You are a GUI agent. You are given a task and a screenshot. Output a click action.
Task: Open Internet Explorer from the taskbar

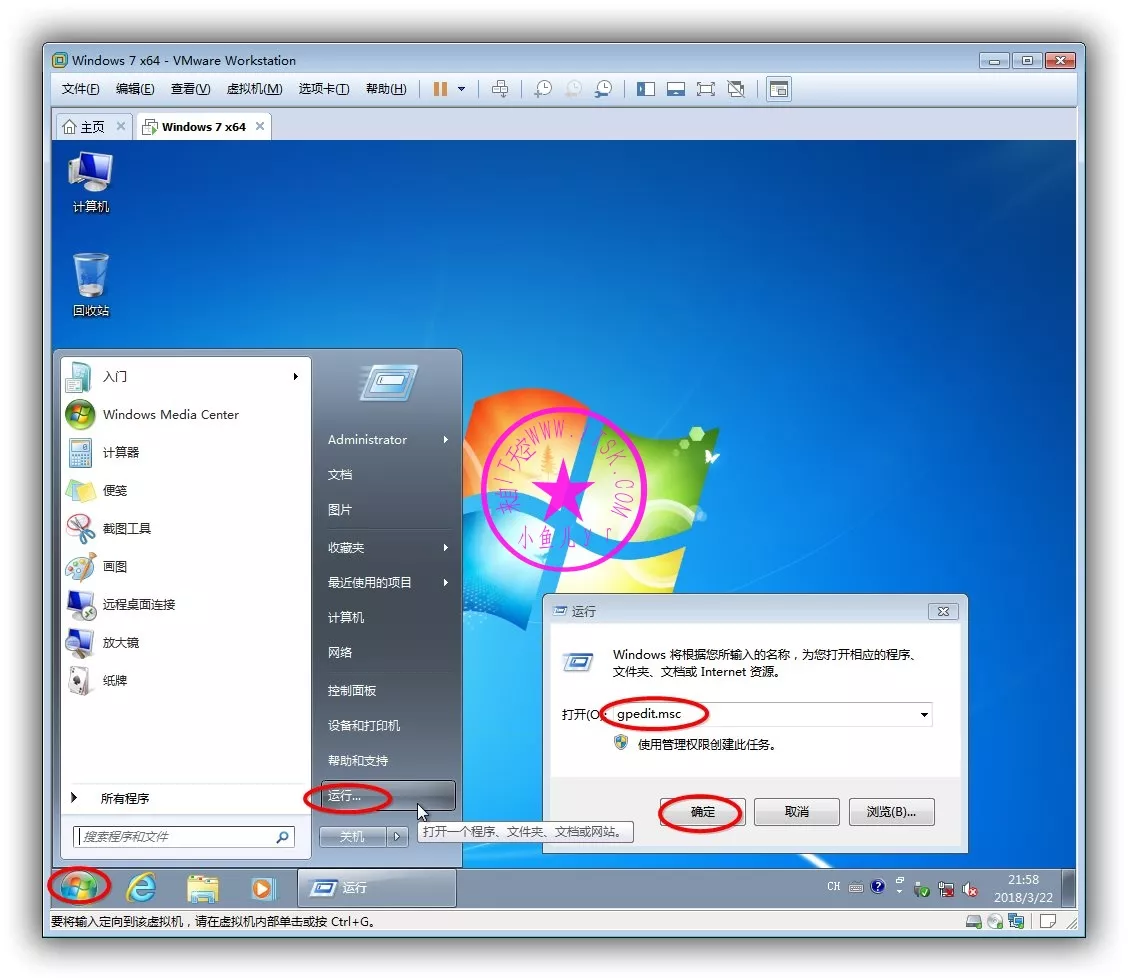point(141,887)
